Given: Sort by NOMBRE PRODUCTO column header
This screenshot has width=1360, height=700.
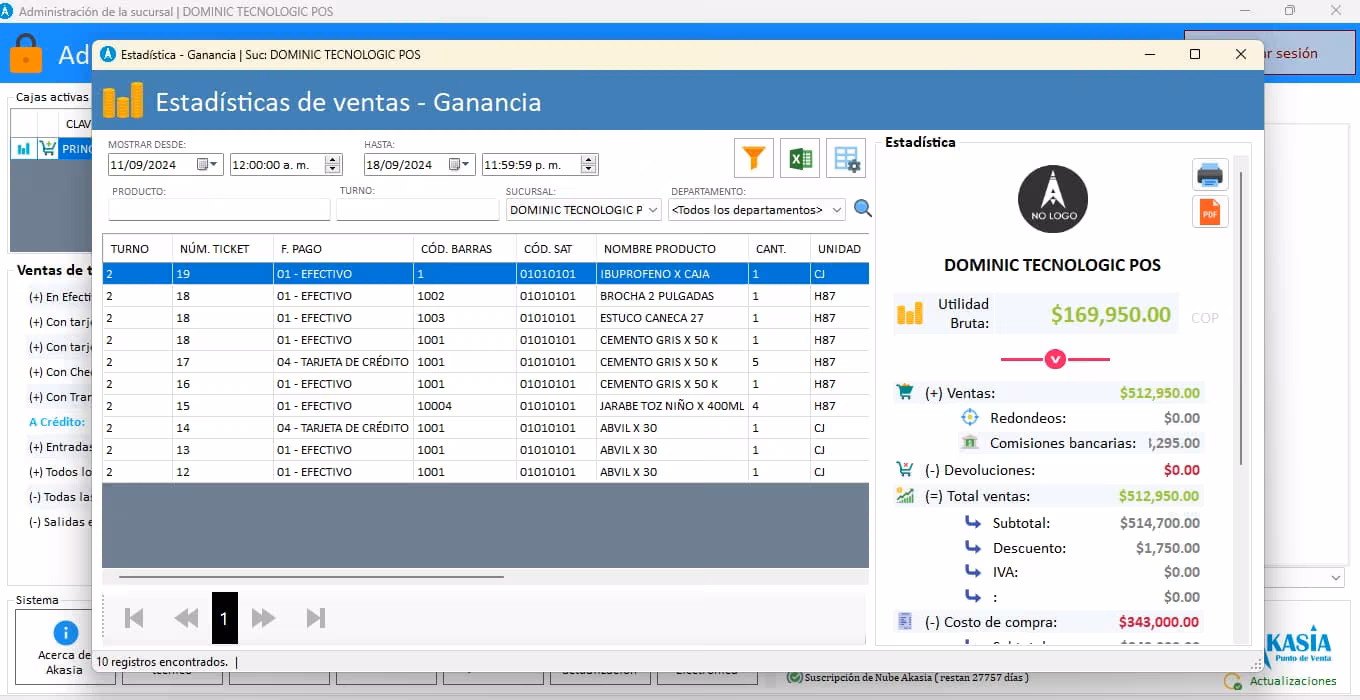Looking at the screenshot, I should point(672,248).
